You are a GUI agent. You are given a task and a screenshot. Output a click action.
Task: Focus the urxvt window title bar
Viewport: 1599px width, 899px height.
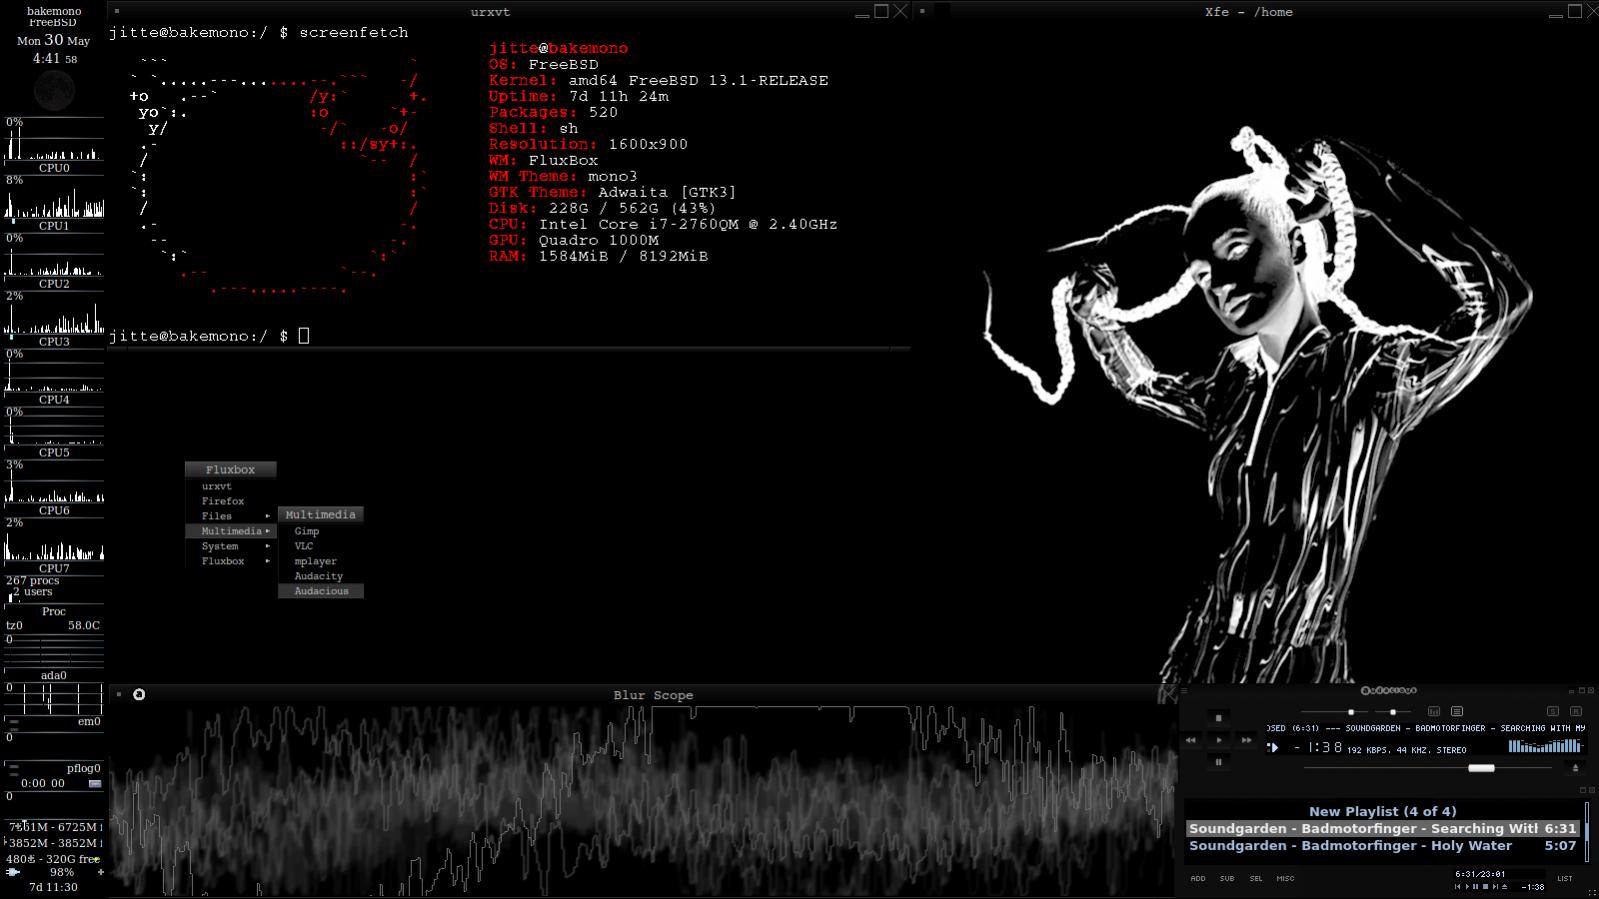pyautogui.click(x=489, y=12)
